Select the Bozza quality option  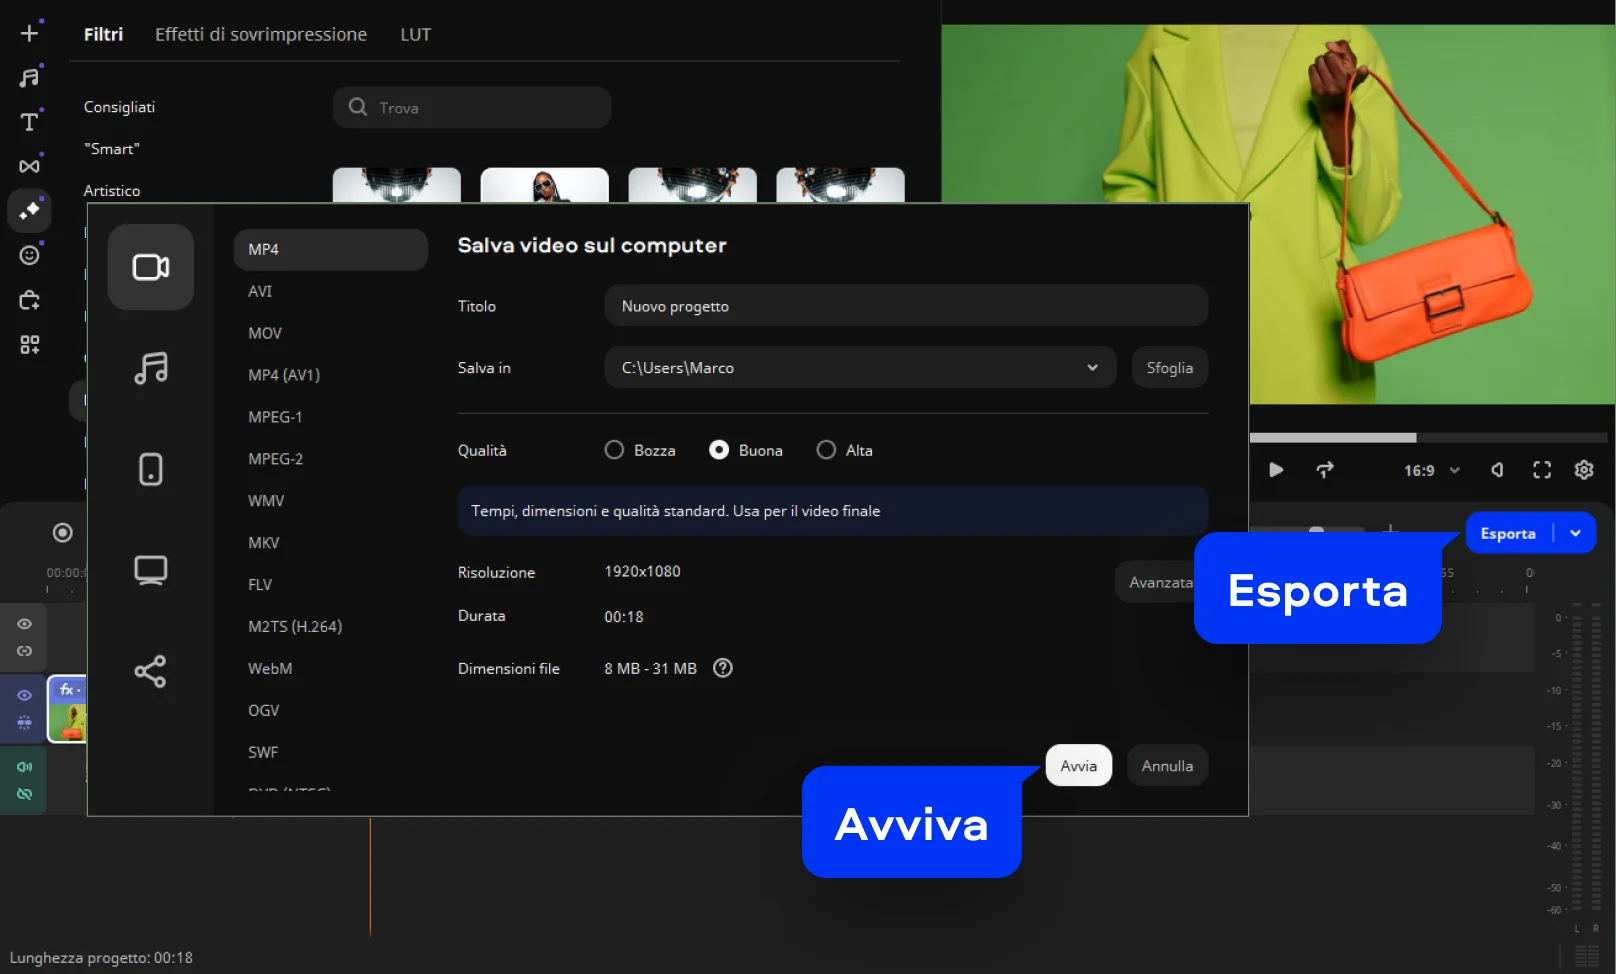tap(614, 450)
